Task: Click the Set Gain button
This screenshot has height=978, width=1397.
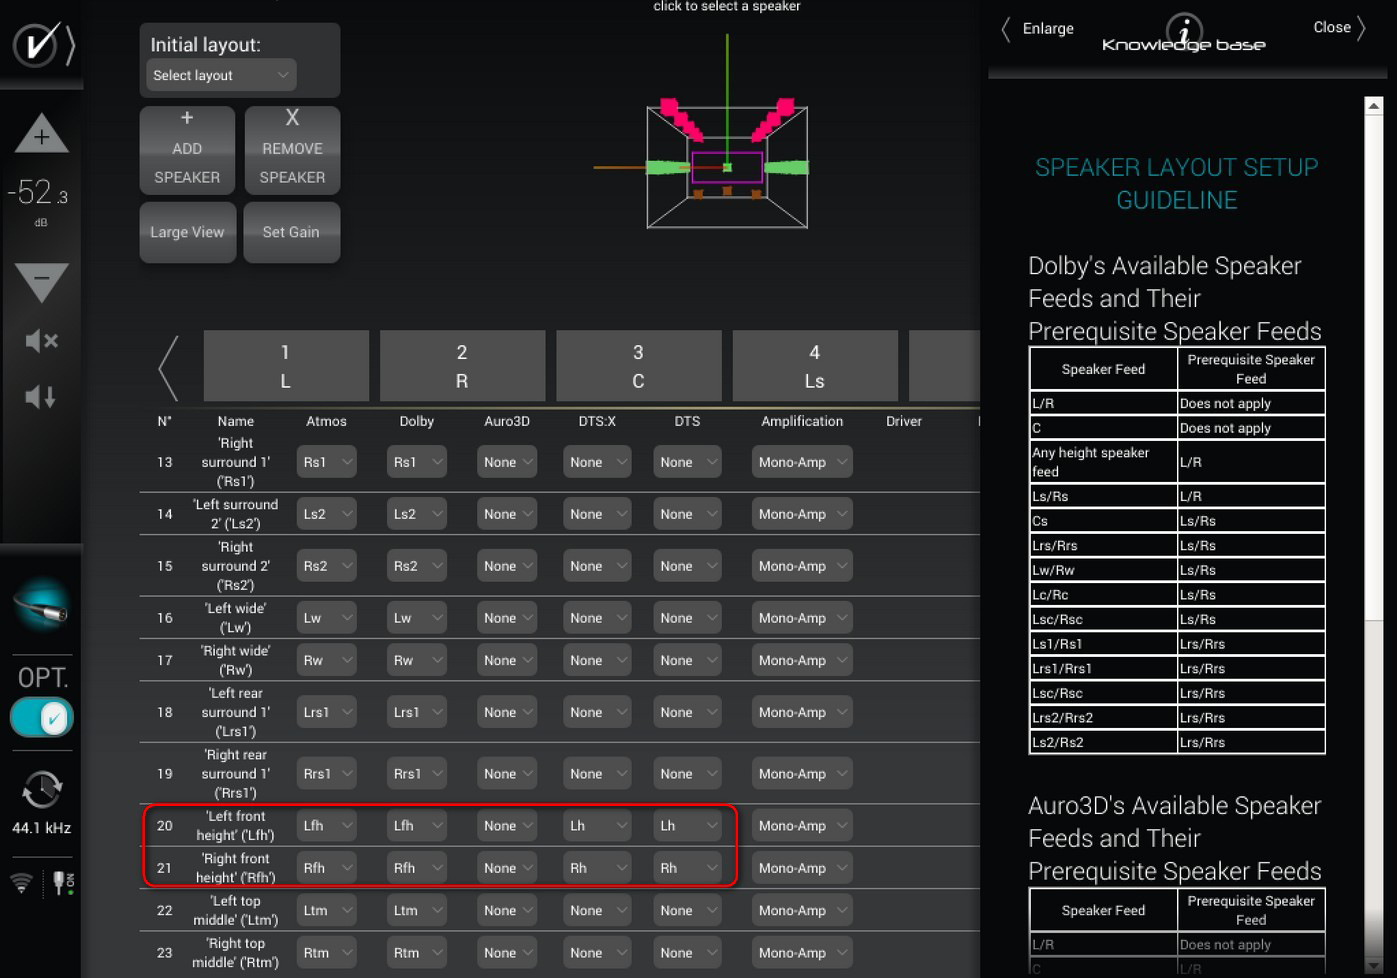Action: 291,232
